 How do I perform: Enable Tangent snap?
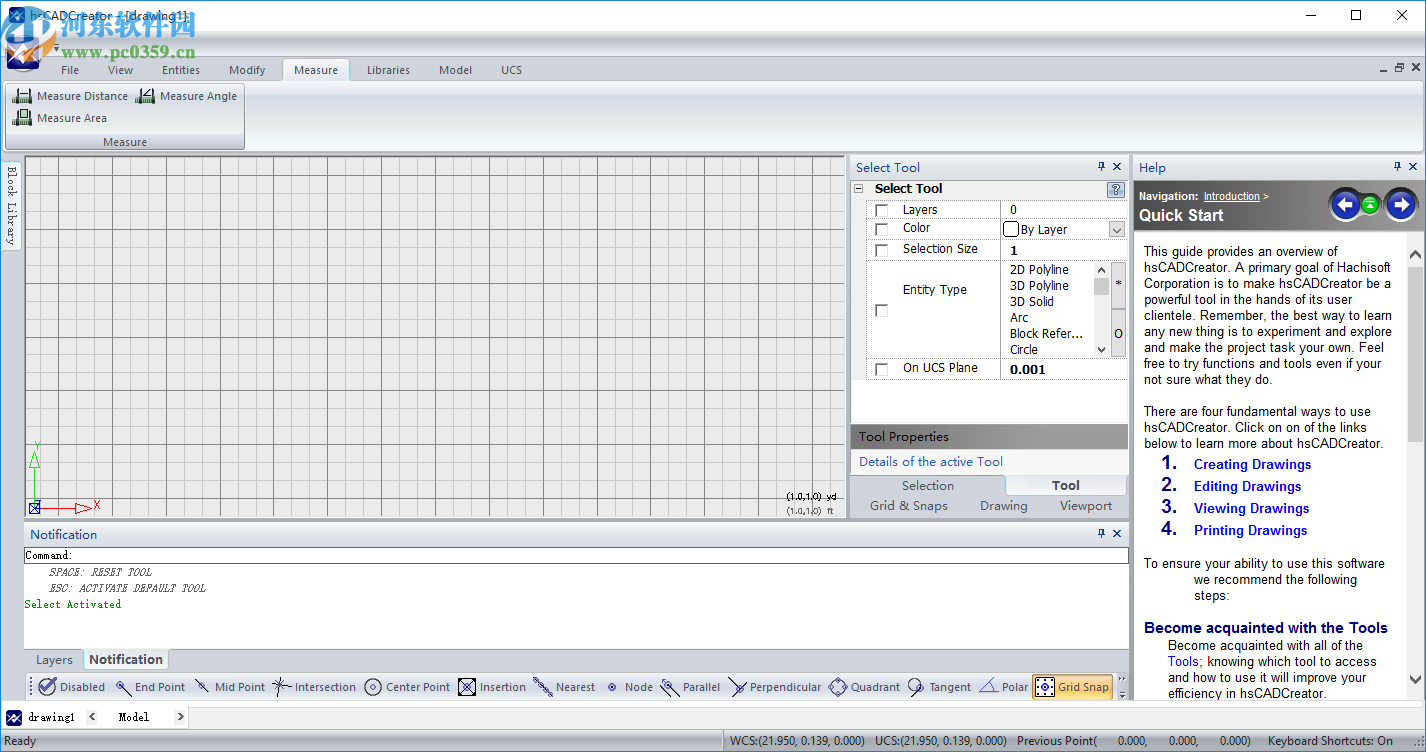pos(940,687)
